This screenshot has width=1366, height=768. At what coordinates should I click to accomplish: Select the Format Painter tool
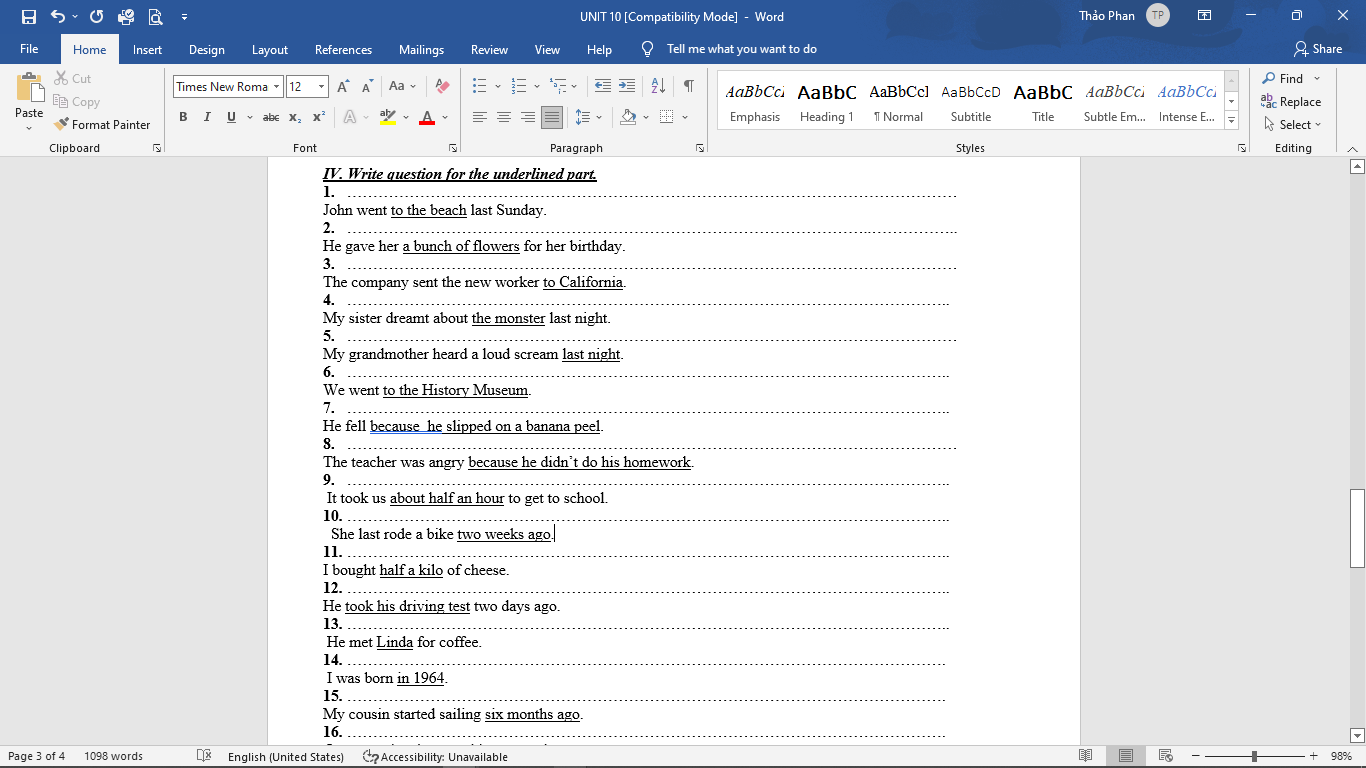(x=103, y=125)
